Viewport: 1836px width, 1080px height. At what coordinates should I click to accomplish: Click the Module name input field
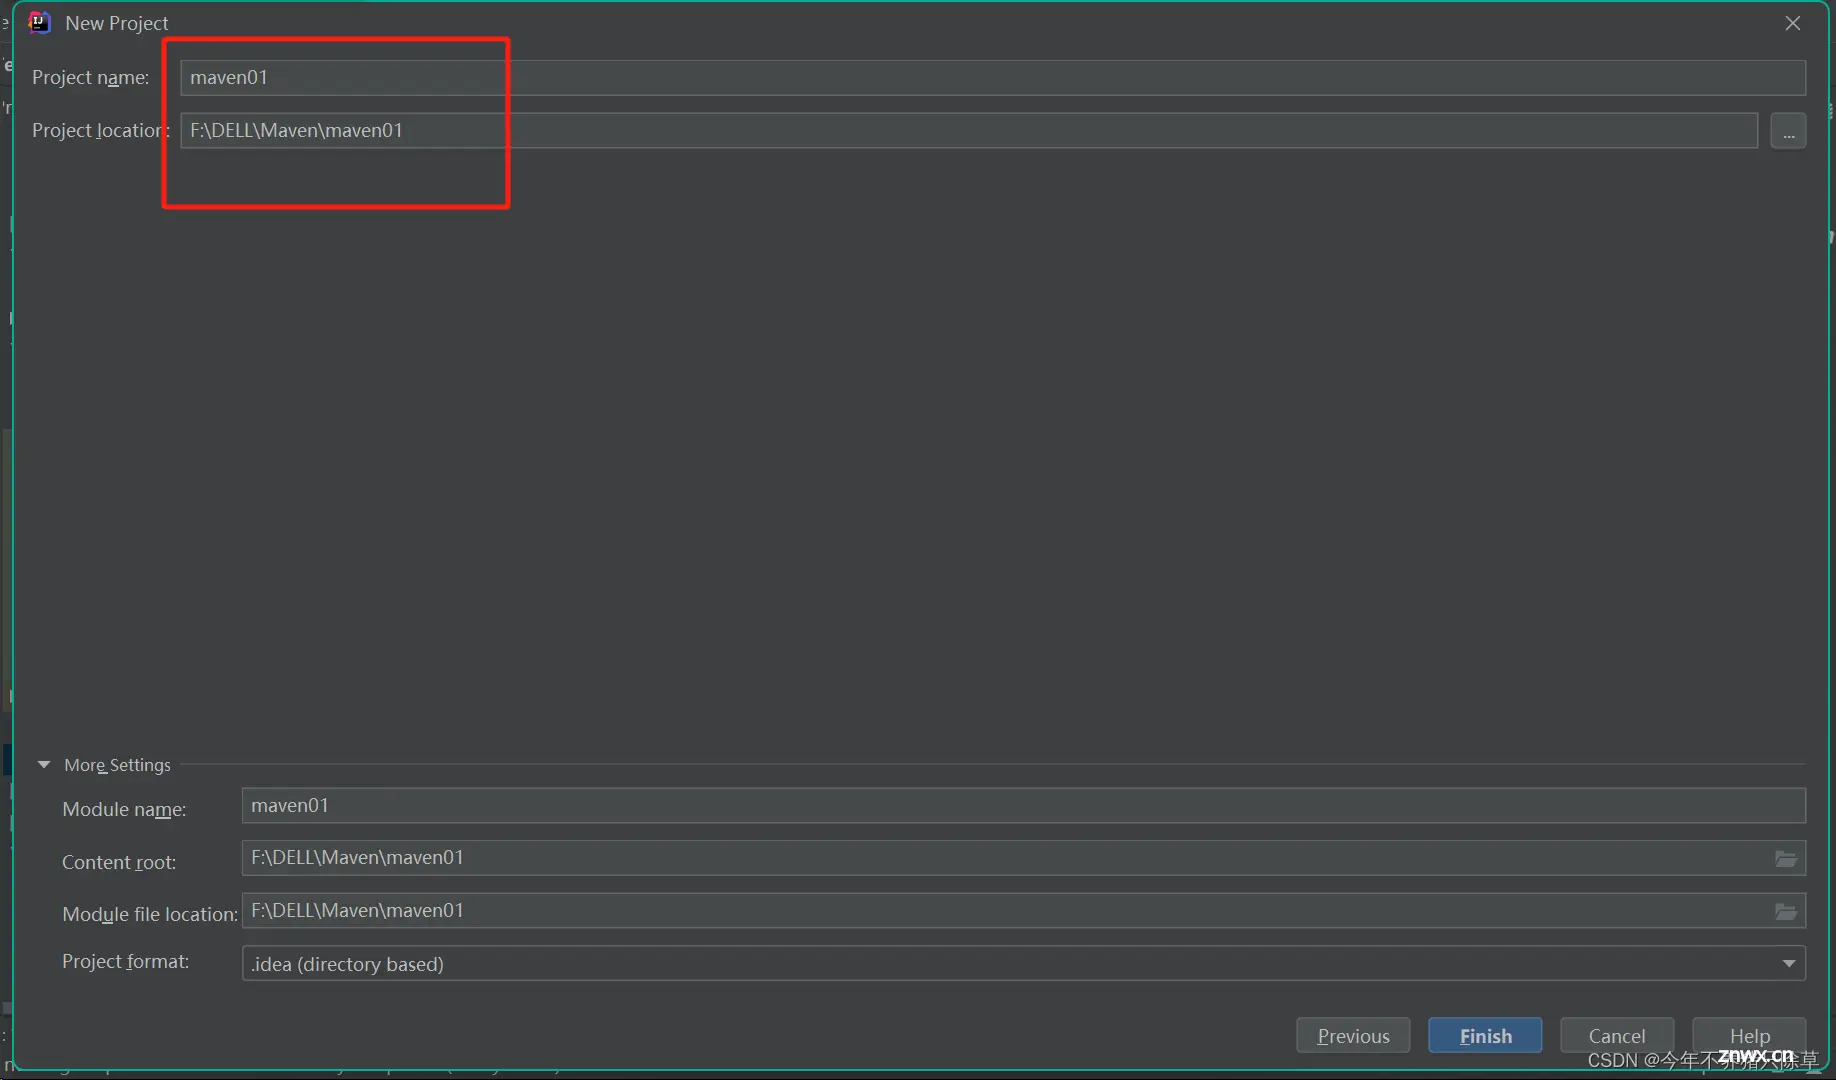click(x=1024, y=806)
